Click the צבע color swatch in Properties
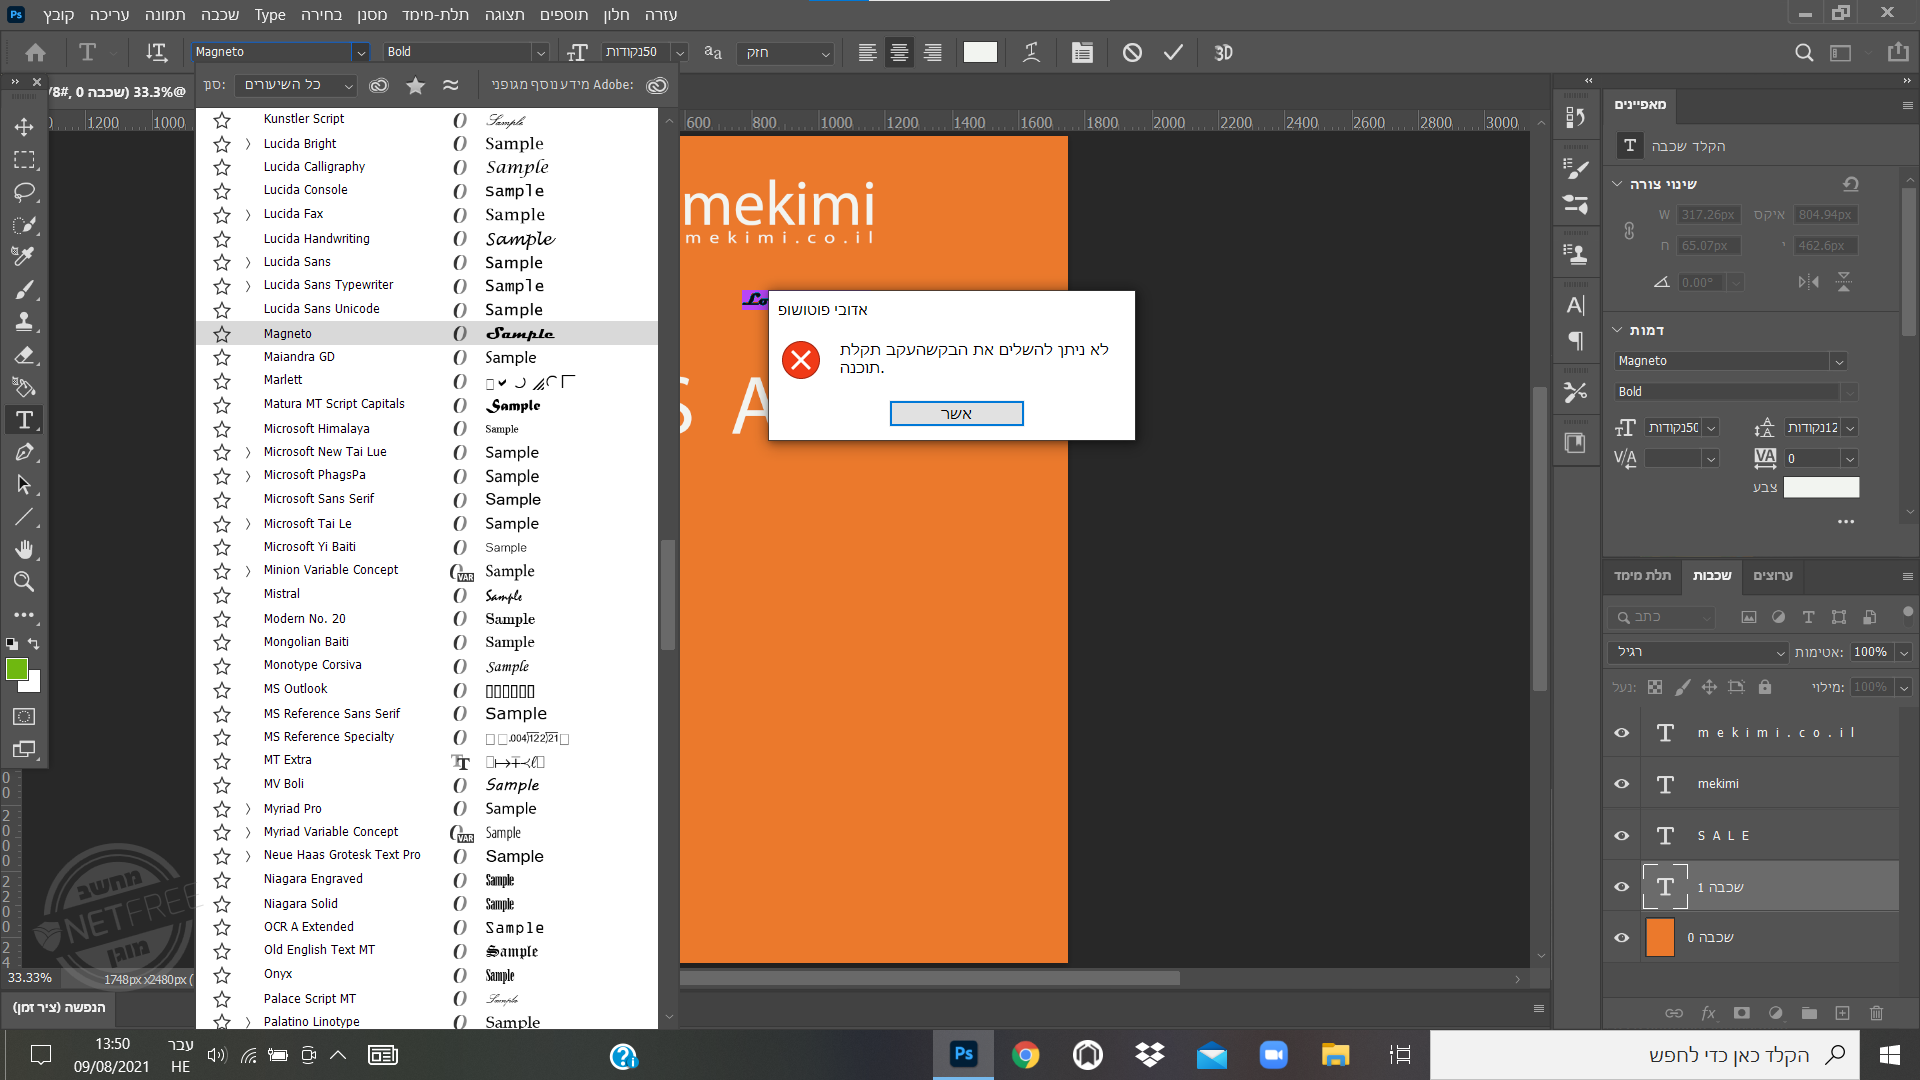Screen dimensions: 1920x1080 (1821, 488)
